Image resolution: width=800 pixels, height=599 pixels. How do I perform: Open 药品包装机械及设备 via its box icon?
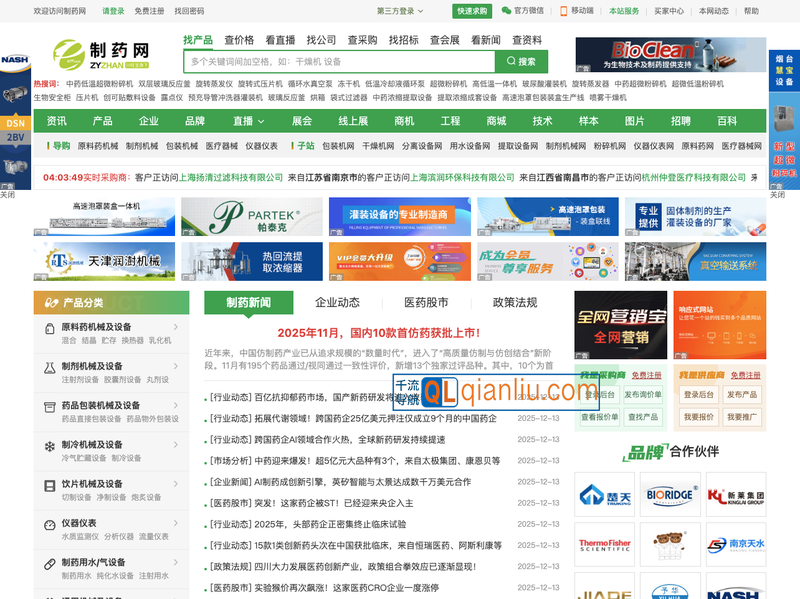tap(49, 405)
